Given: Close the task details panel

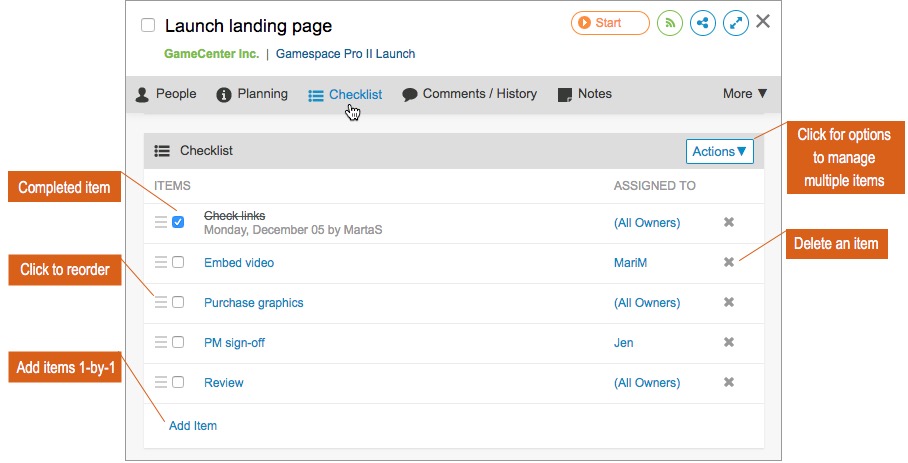Looking at the screenshot, I should point(763,21).
